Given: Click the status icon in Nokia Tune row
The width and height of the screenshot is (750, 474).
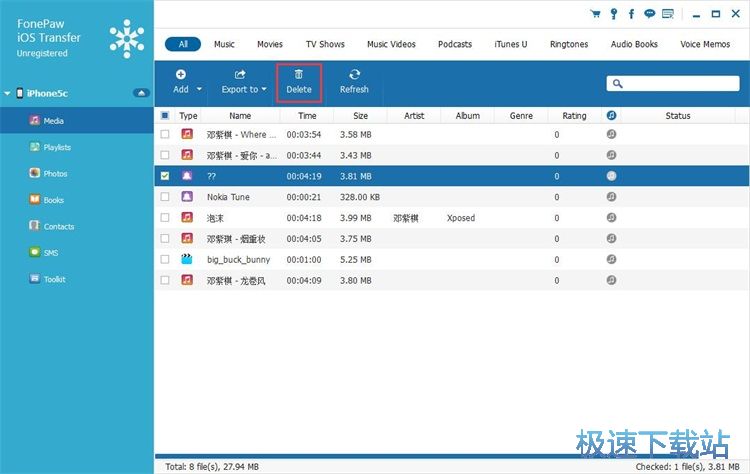Looking at the screenshot, I should click(x=611, y=197).
